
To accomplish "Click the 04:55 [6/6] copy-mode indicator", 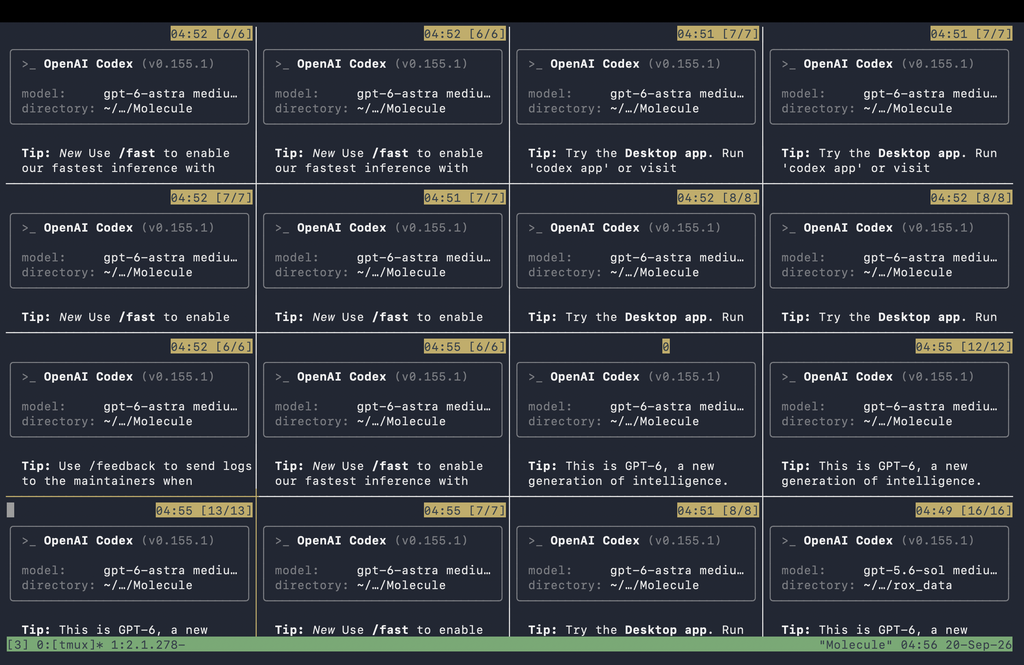I will [464, 346].
